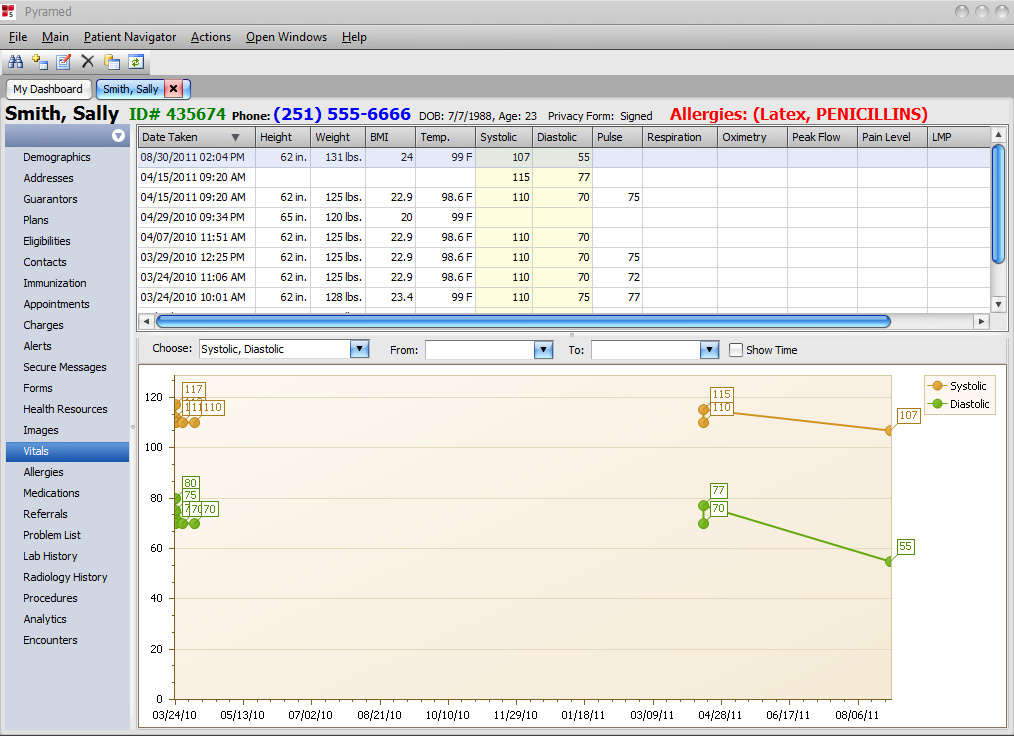Viewport: 1014px width, 736px height.
Task: Open Addresses in sidebar
Action: pyautogui.click(x=49, y=178)
